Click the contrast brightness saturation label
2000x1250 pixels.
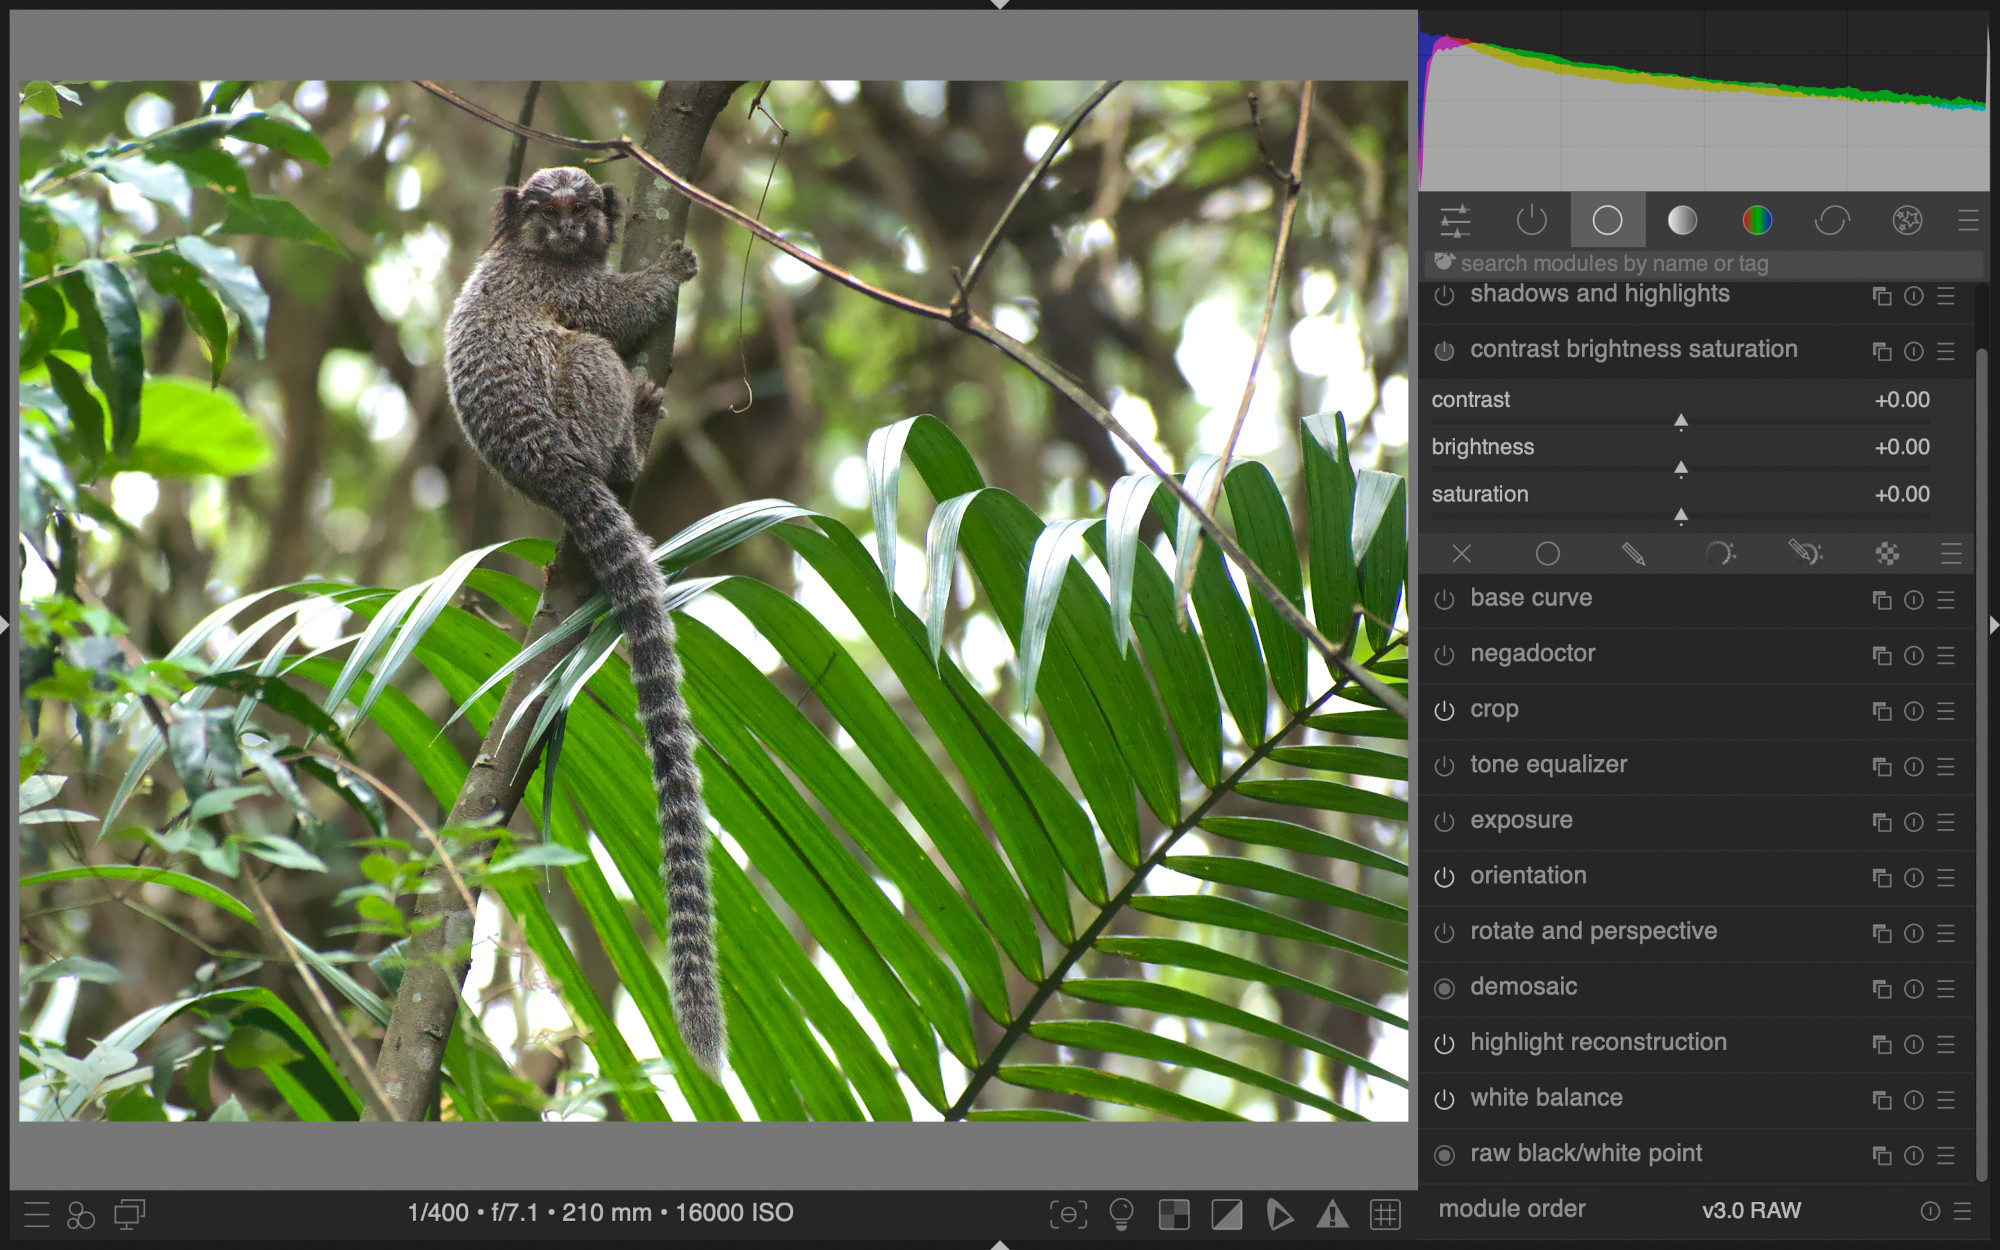pyautogui.click(x=1633, y=350)
